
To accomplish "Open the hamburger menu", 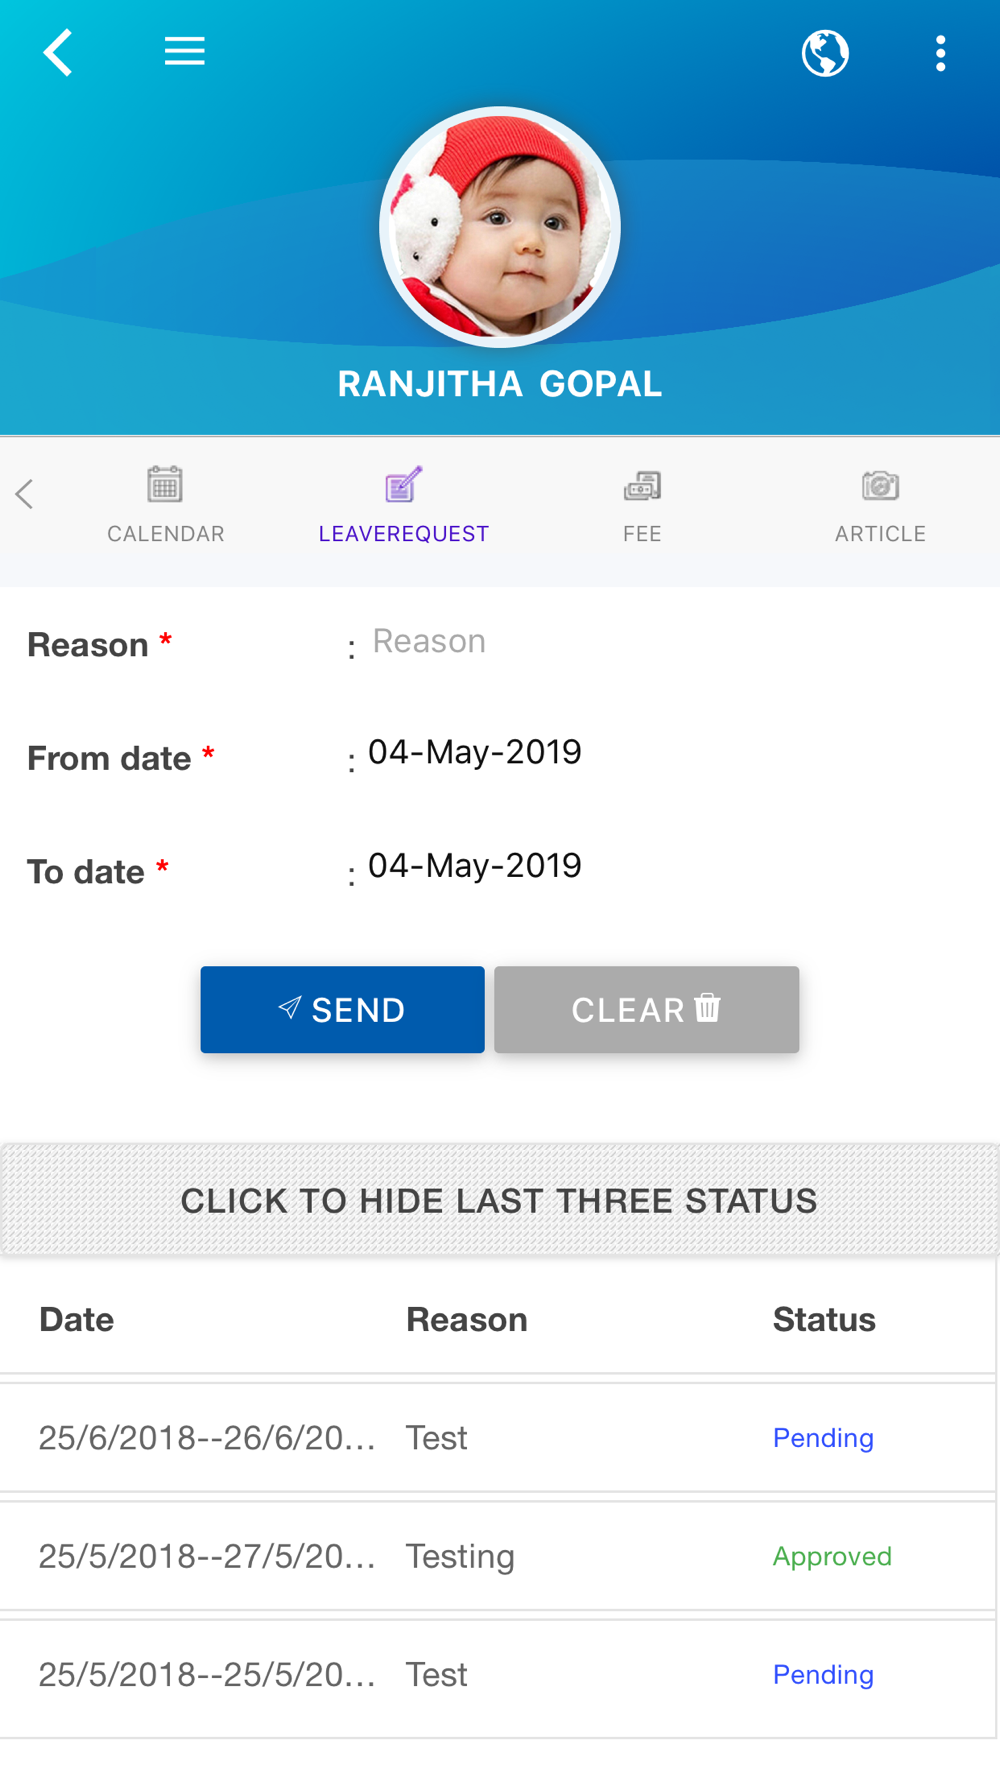I will point(185,51).
